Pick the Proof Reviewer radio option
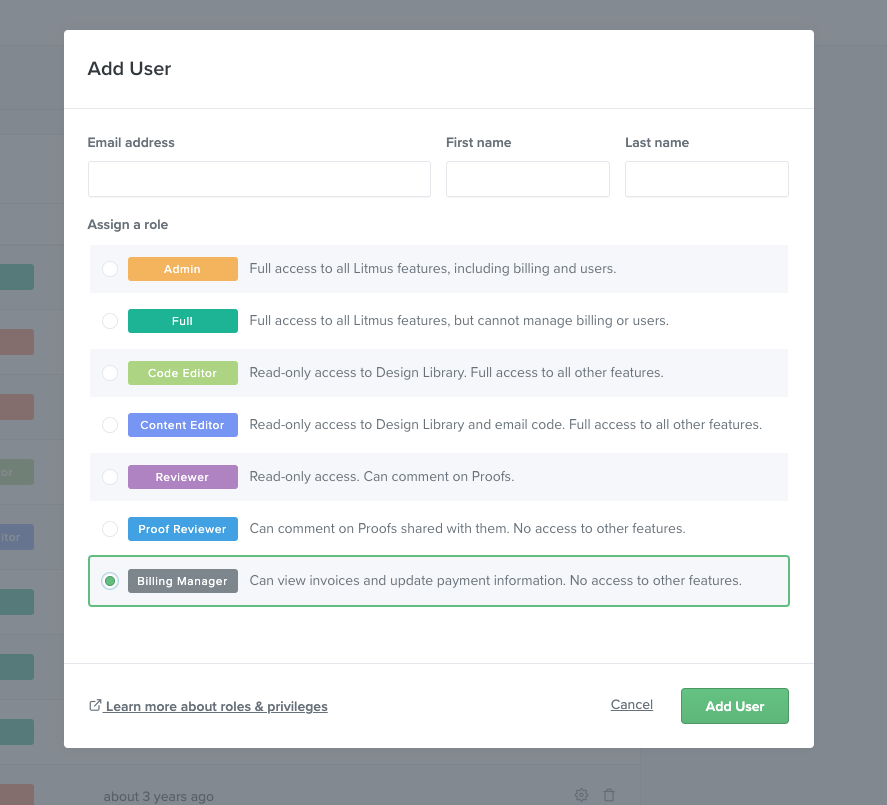Screen dimensions: 887x805 110,529
